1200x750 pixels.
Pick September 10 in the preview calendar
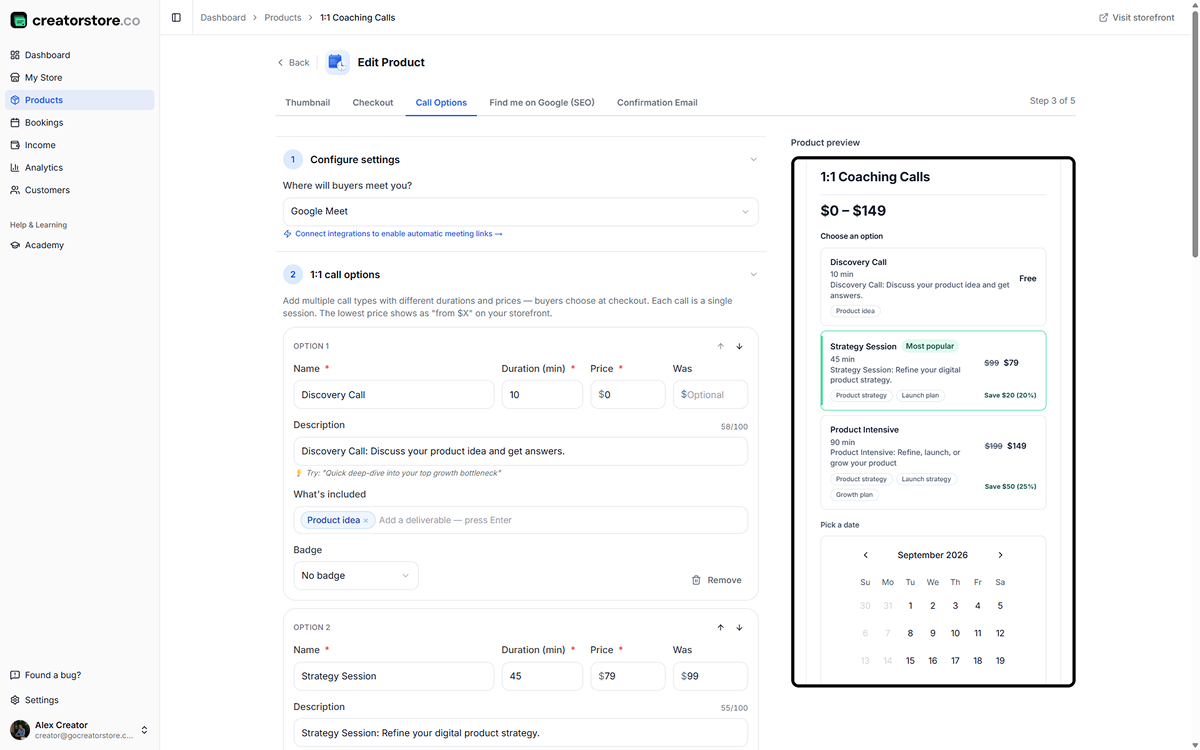pos(955,633)
